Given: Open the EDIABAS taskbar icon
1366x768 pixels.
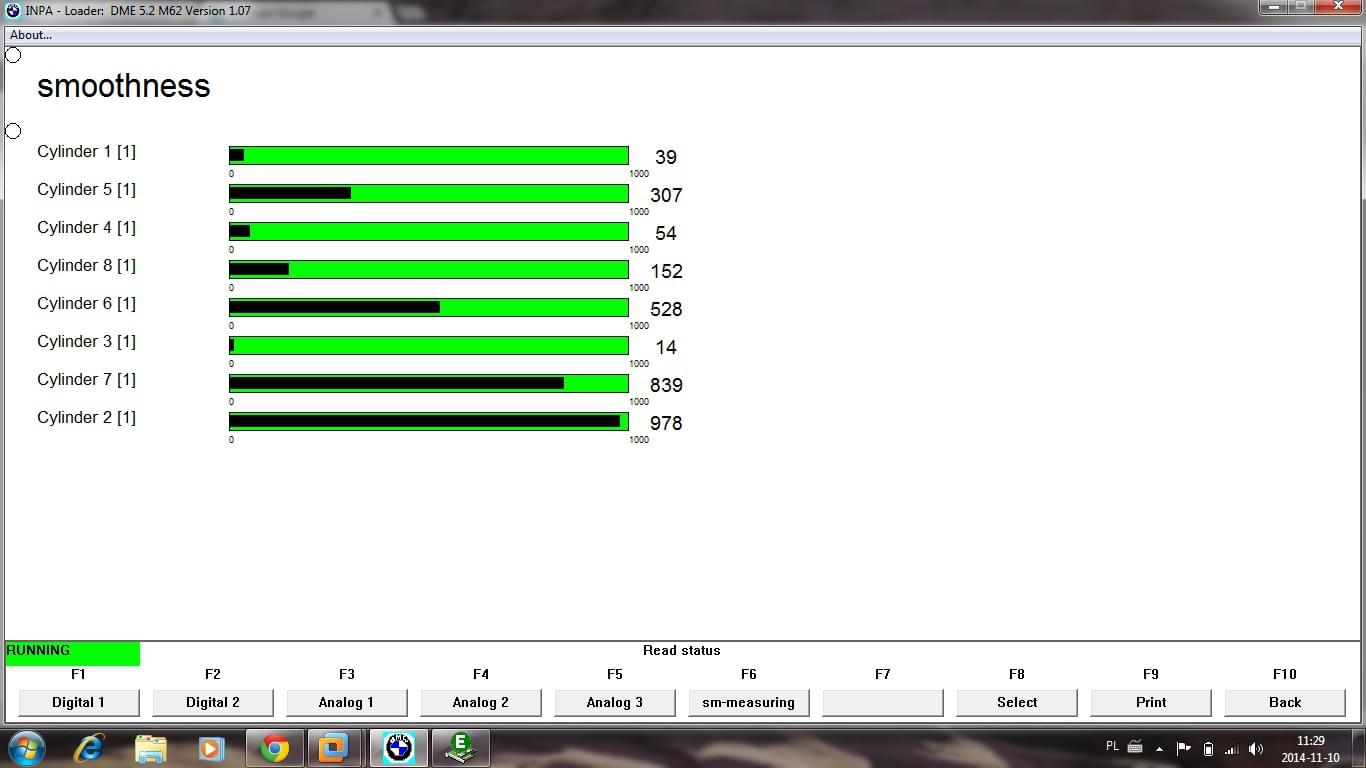Looking at the screenshot, I should pos(460,748).
